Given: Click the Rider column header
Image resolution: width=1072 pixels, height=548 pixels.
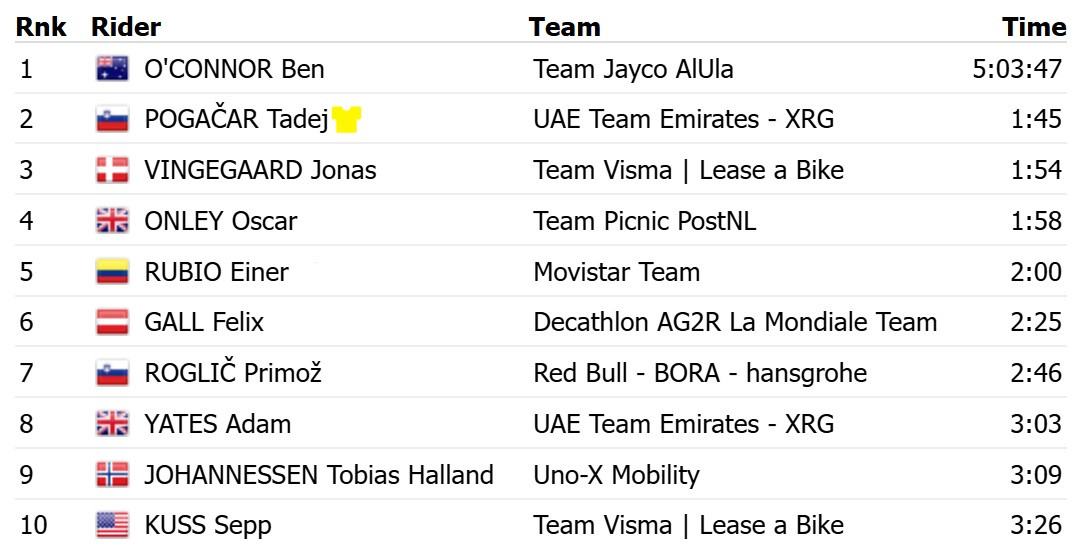Looking at the screenshot, I should [126, 27].
